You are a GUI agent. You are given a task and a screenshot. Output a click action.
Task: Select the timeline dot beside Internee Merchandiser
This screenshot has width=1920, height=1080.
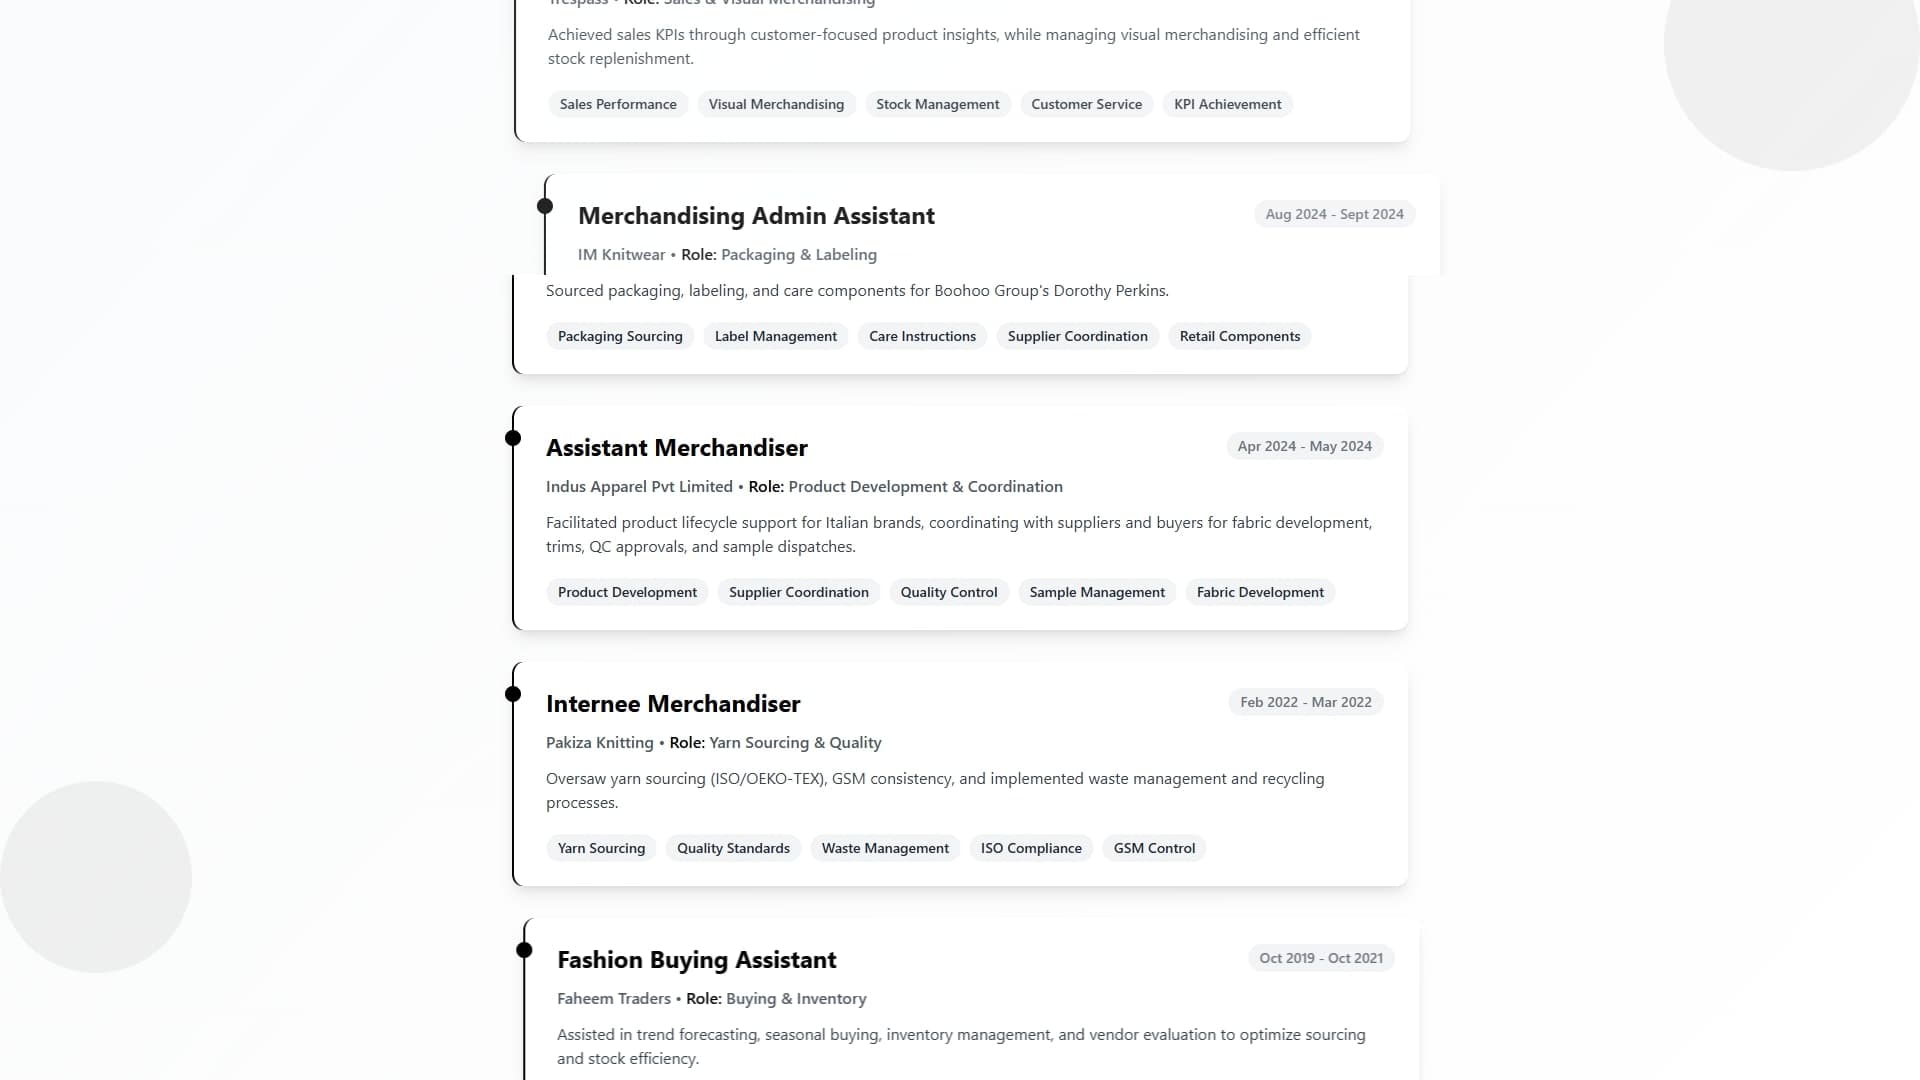pos(513,694)
